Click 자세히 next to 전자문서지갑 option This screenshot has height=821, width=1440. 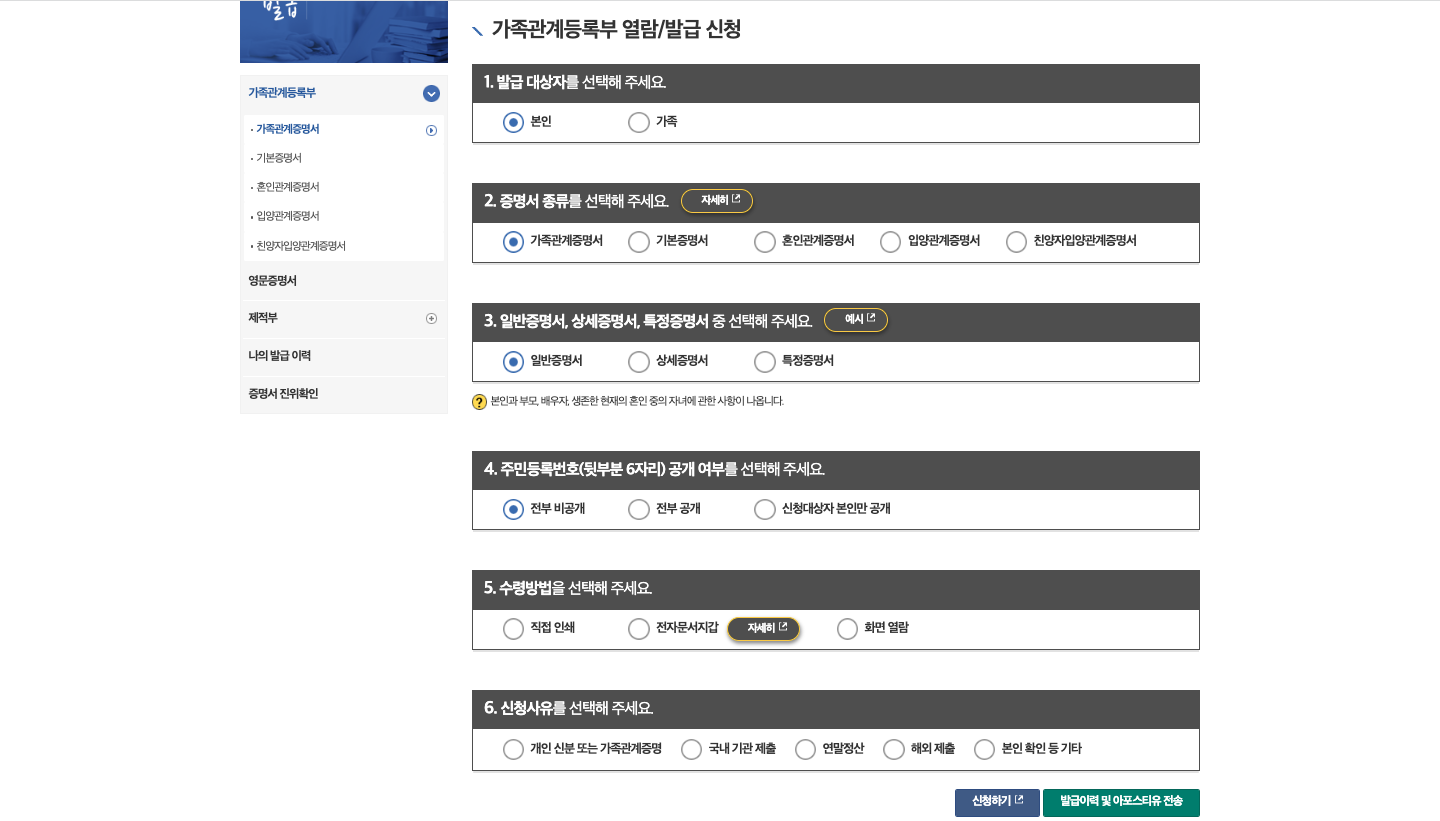point(763,628)
